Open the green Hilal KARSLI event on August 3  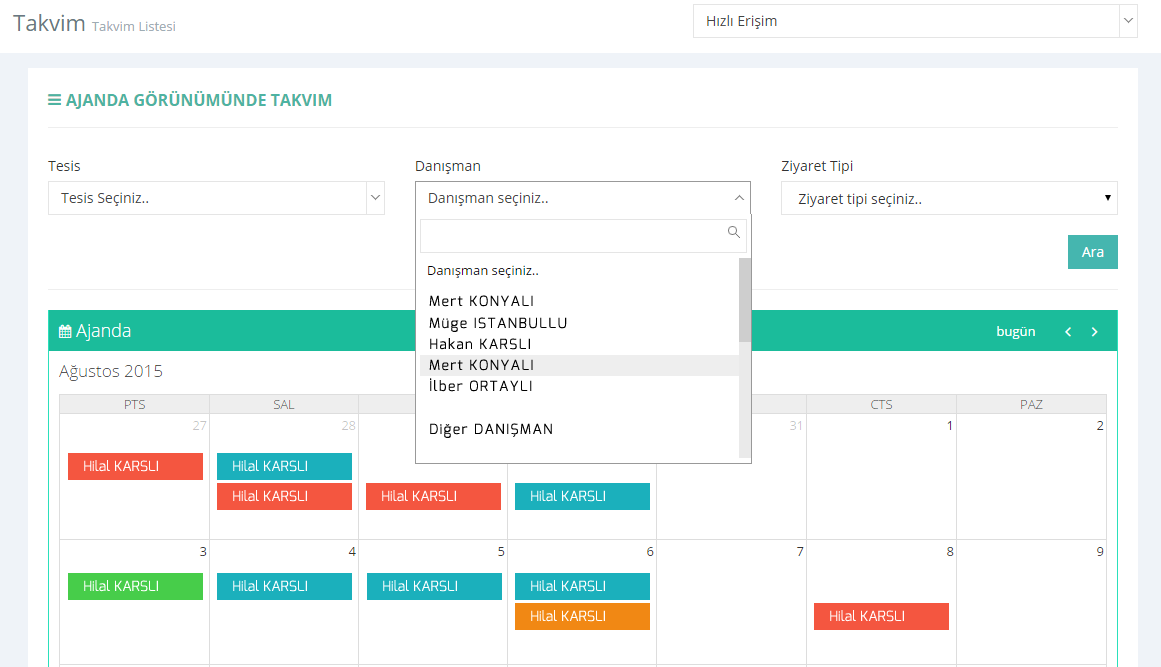(135, 586)
